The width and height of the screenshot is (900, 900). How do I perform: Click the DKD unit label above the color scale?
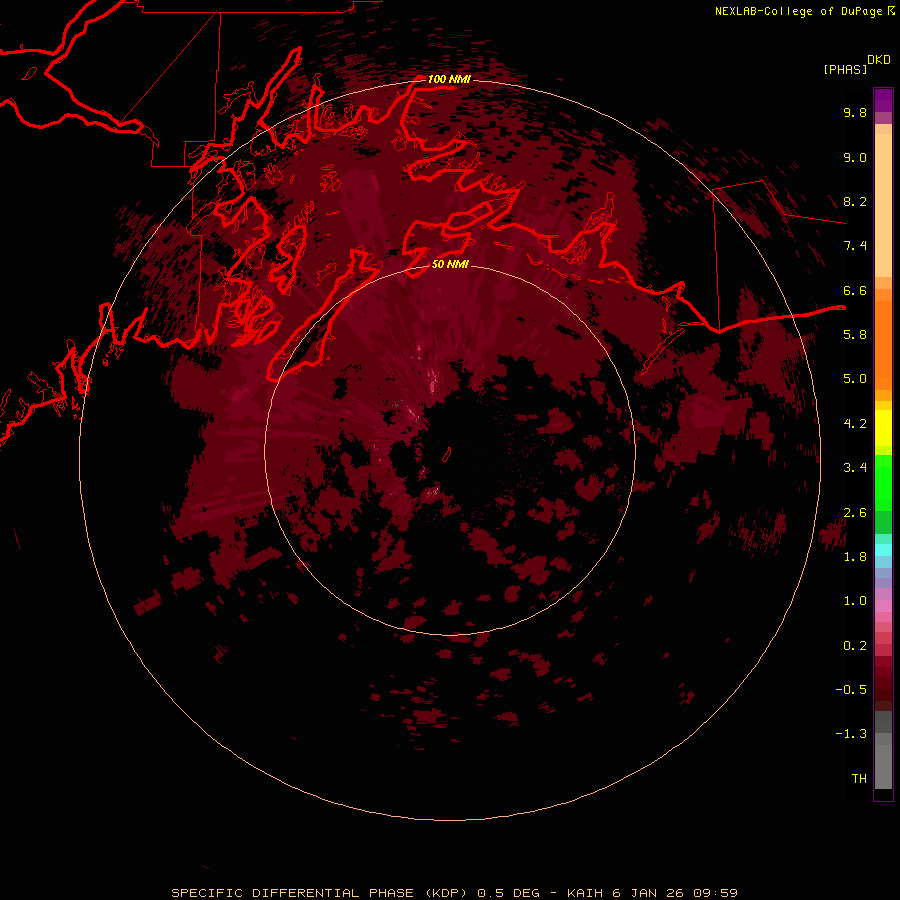[879, 60]
